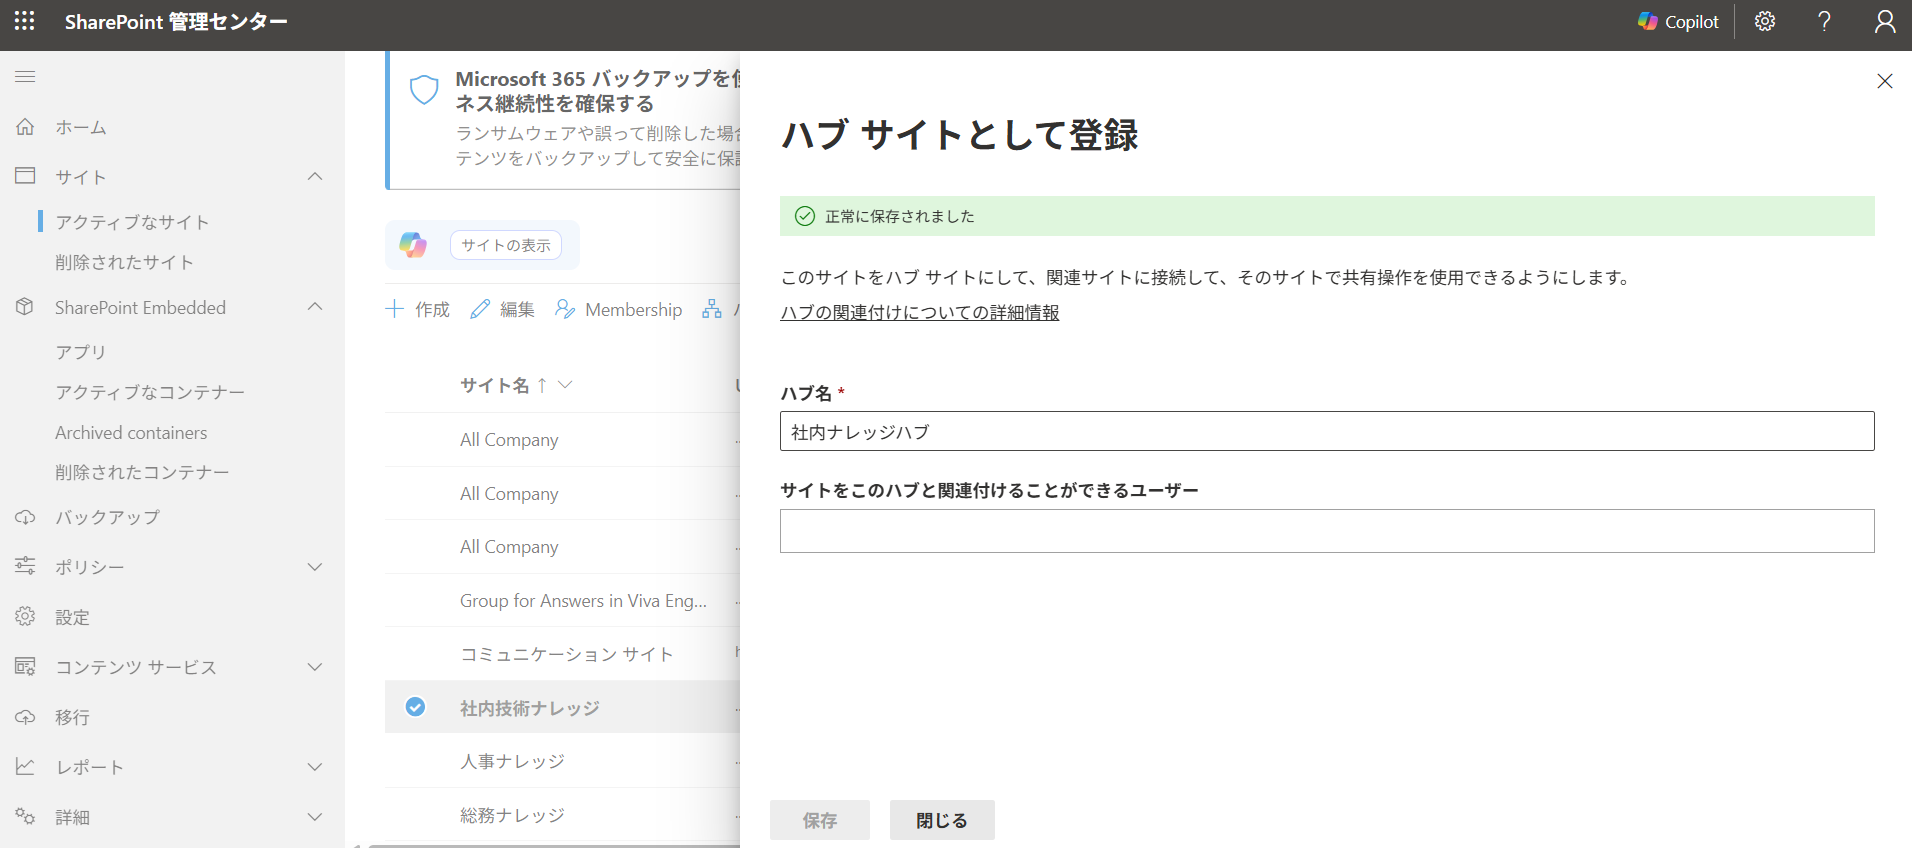Collapse the SharePoint Embedded section chevron

pyautogui.click(x=315, y=306)
